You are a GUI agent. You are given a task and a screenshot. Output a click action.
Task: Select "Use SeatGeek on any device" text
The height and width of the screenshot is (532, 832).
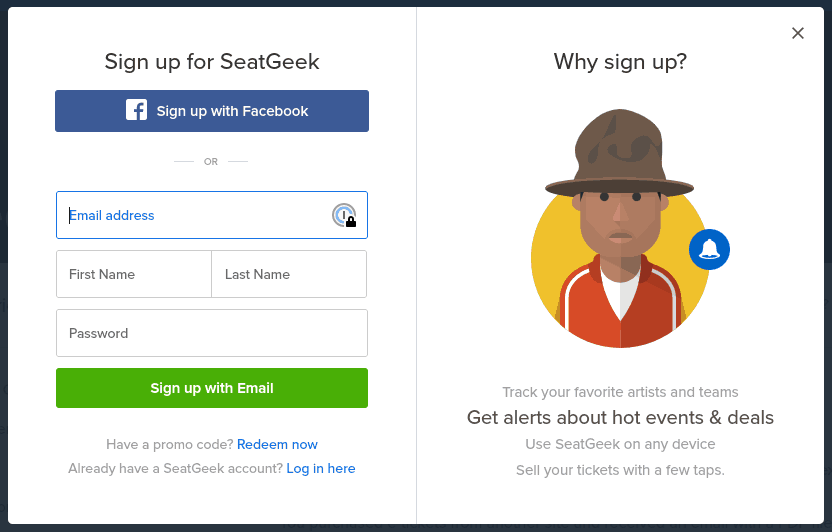620,444
